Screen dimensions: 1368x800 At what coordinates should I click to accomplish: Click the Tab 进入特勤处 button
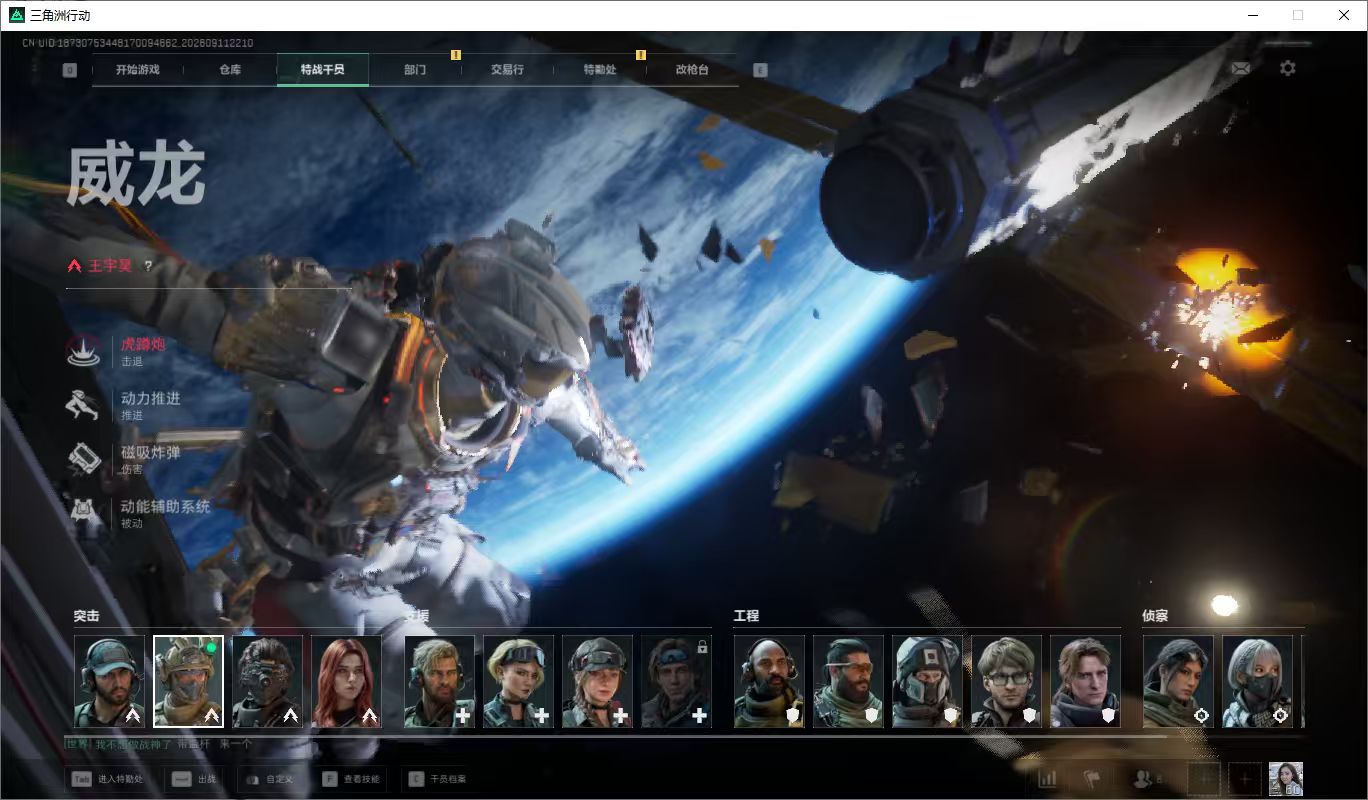click(x=106, y=779)
